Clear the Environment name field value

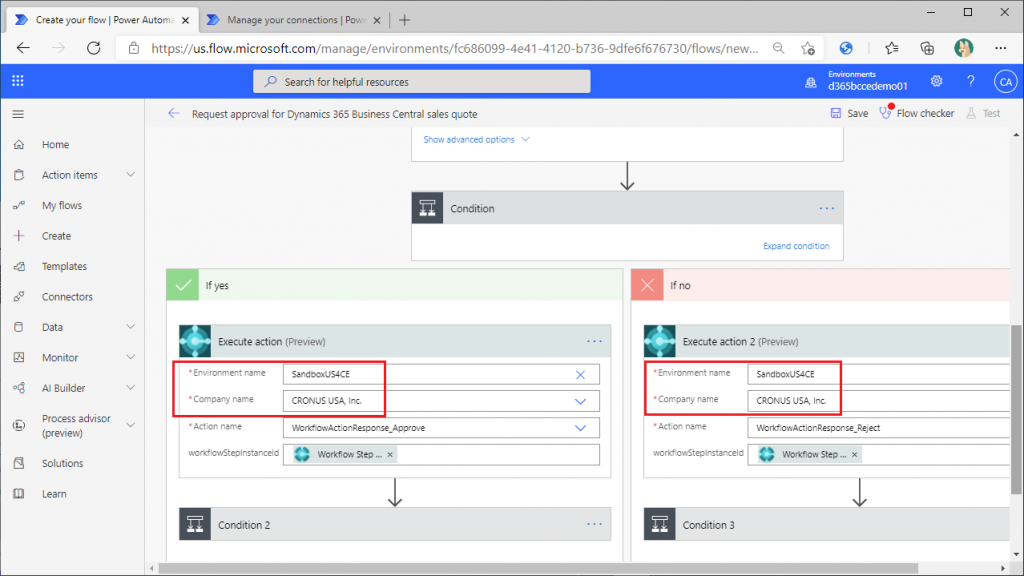581,375
